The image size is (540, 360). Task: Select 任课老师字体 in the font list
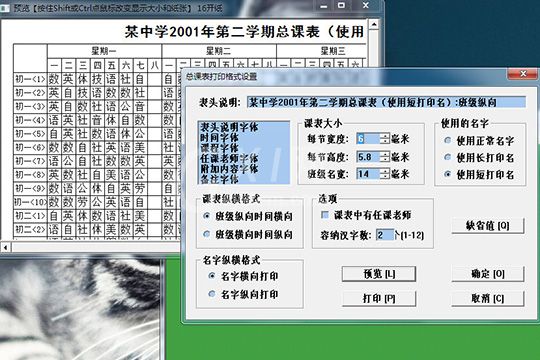[x=229, y=158]
